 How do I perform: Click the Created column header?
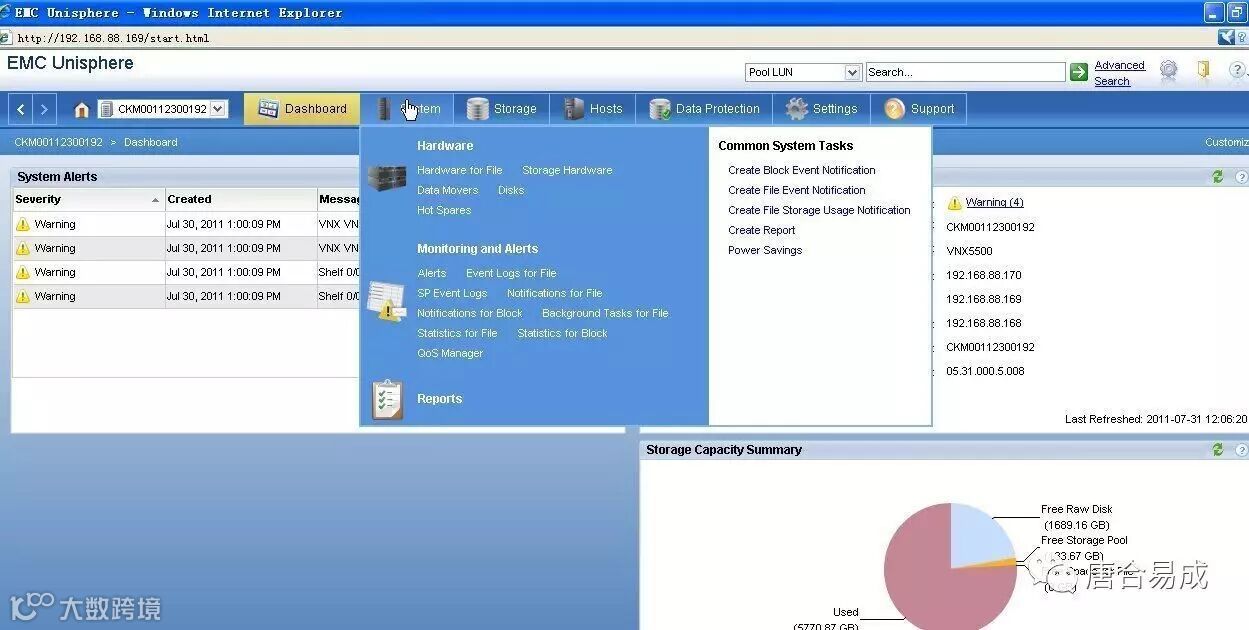241,199
